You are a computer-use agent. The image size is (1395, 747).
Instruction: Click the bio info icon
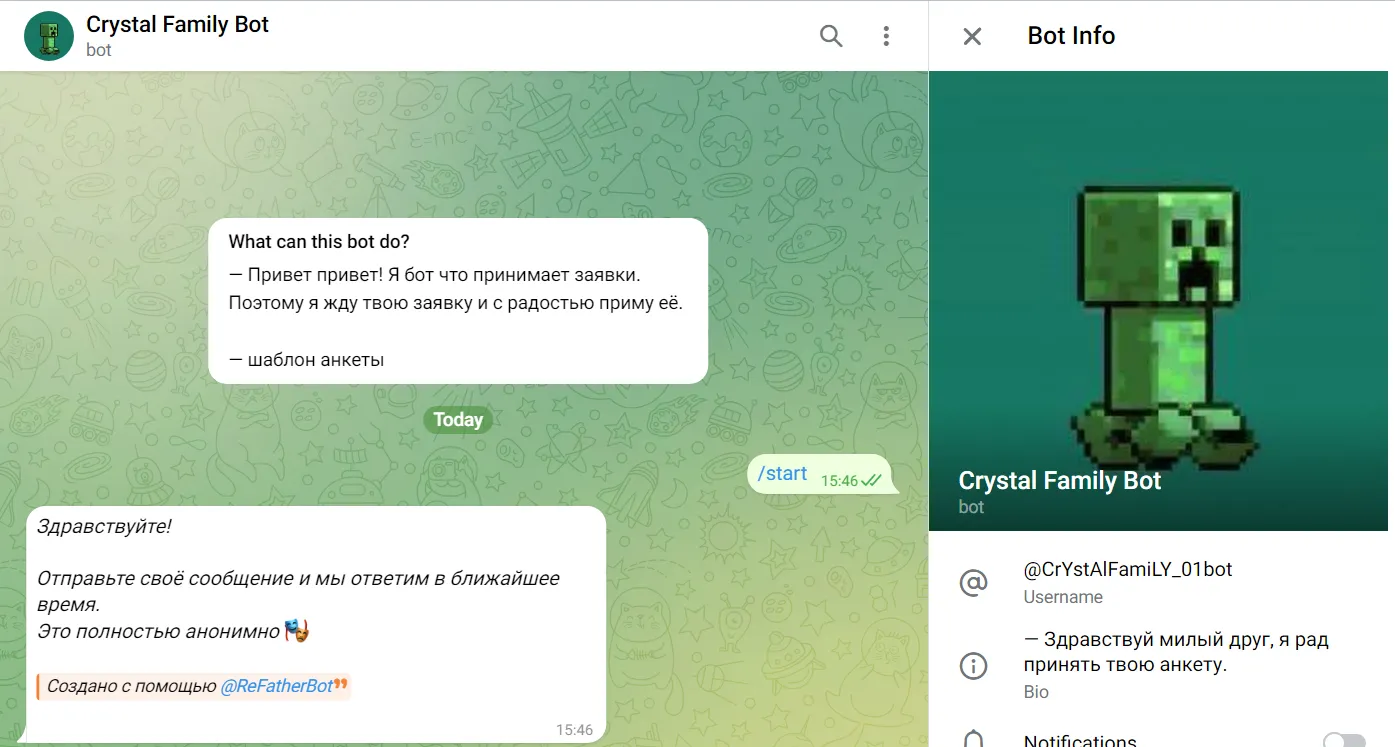tap(973, 665)
